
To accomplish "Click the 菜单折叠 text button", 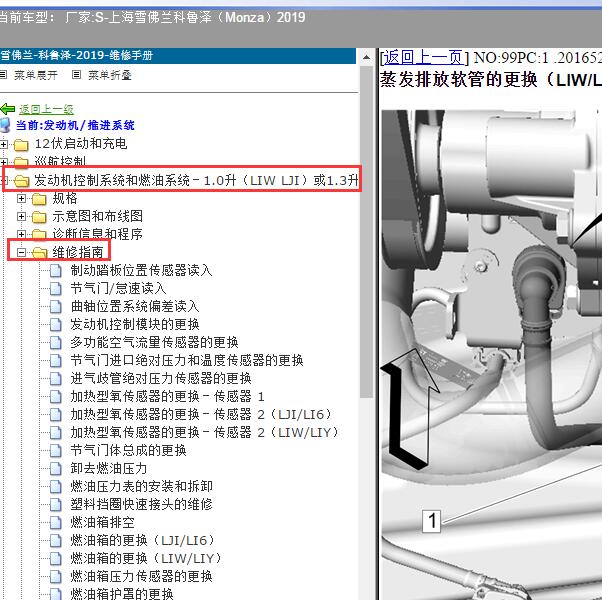I will tap(110, 75).
